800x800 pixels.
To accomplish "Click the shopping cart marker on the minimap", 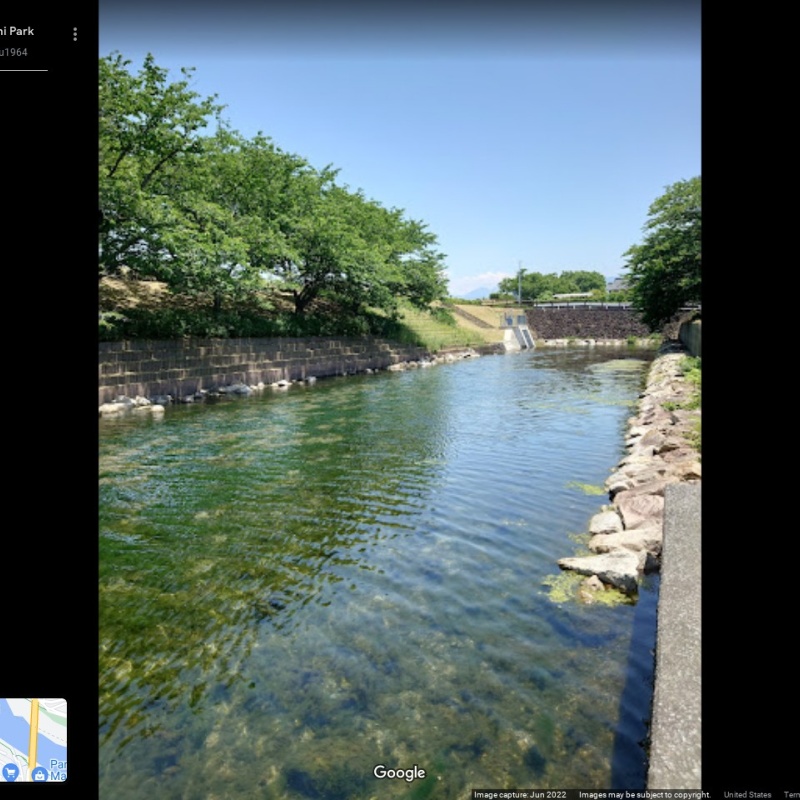I will tap(11, 771).
